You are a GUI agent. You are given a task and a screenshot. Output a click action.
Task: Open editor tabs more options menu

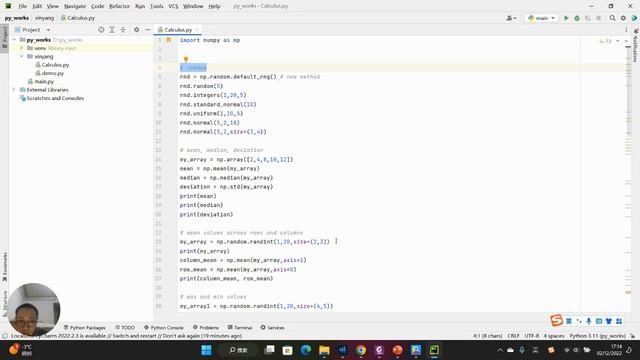click(626, 30)
